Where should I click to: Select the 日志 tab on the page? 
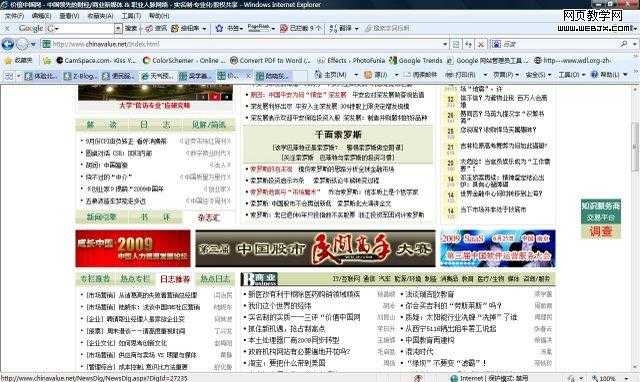(155, 125)
